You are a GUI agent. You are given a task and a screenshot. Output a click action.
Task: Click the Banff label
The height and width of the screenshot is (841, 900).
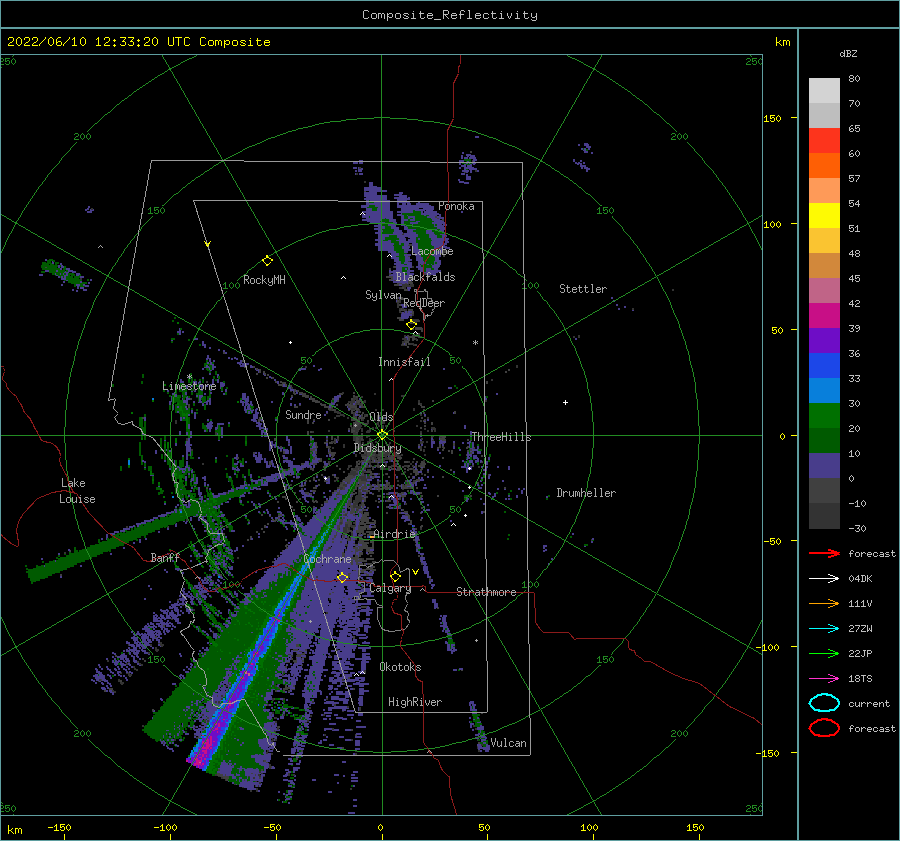point(165,557)
